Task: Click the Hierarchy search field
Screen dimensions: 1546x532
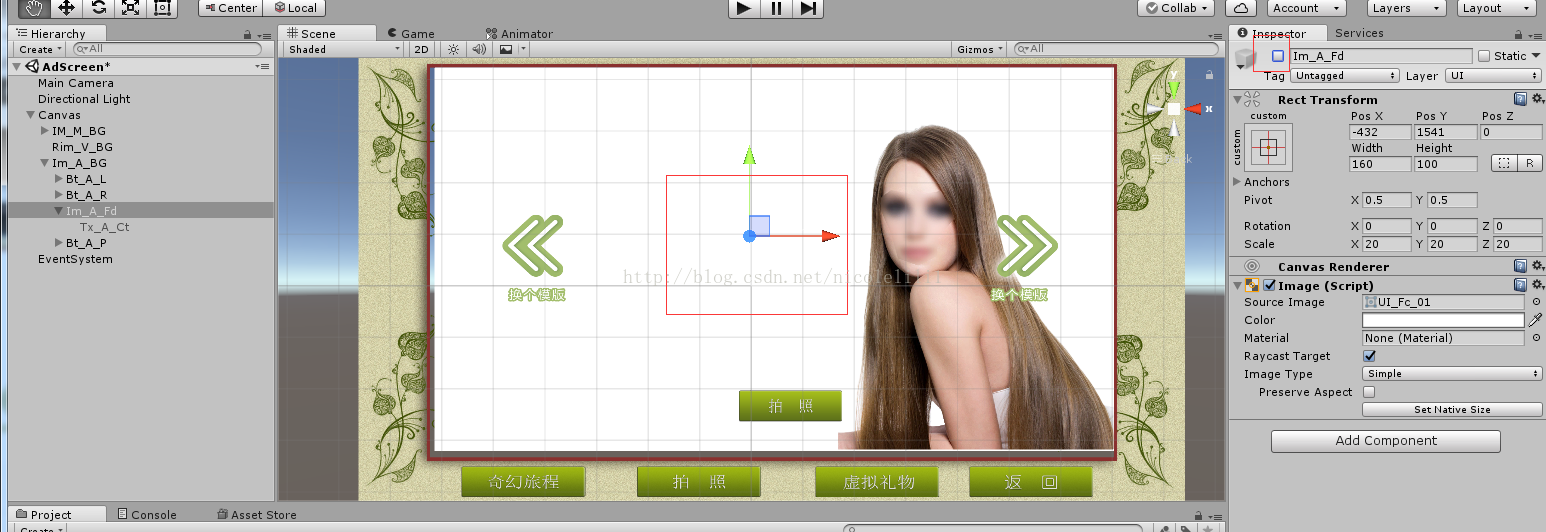Action: tap(167, 49)
